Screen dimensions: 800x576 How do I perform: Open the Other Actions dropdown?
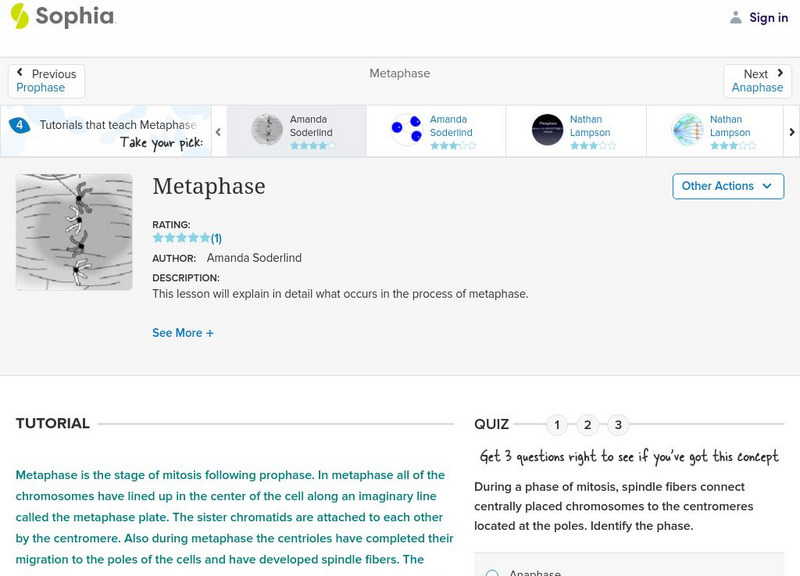(727, 186)
